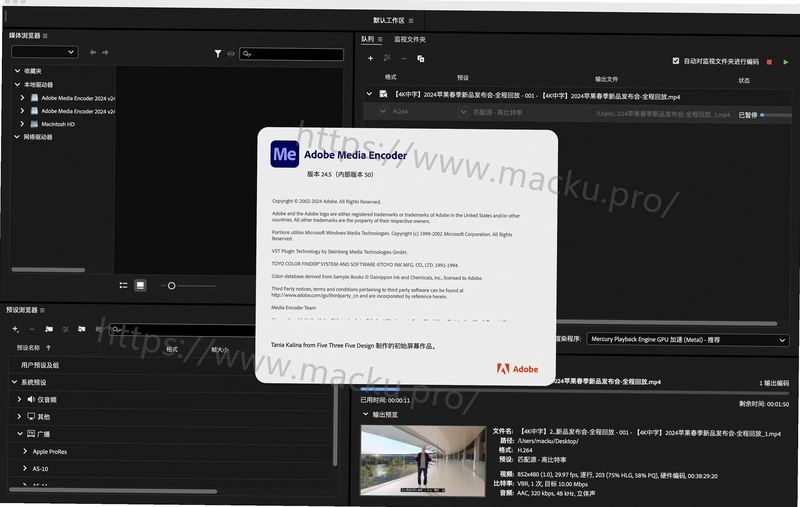Open the 预设浏览器 panel menu icon
The height and width of the screenshot is (507, 800).
tap(42, 310)
